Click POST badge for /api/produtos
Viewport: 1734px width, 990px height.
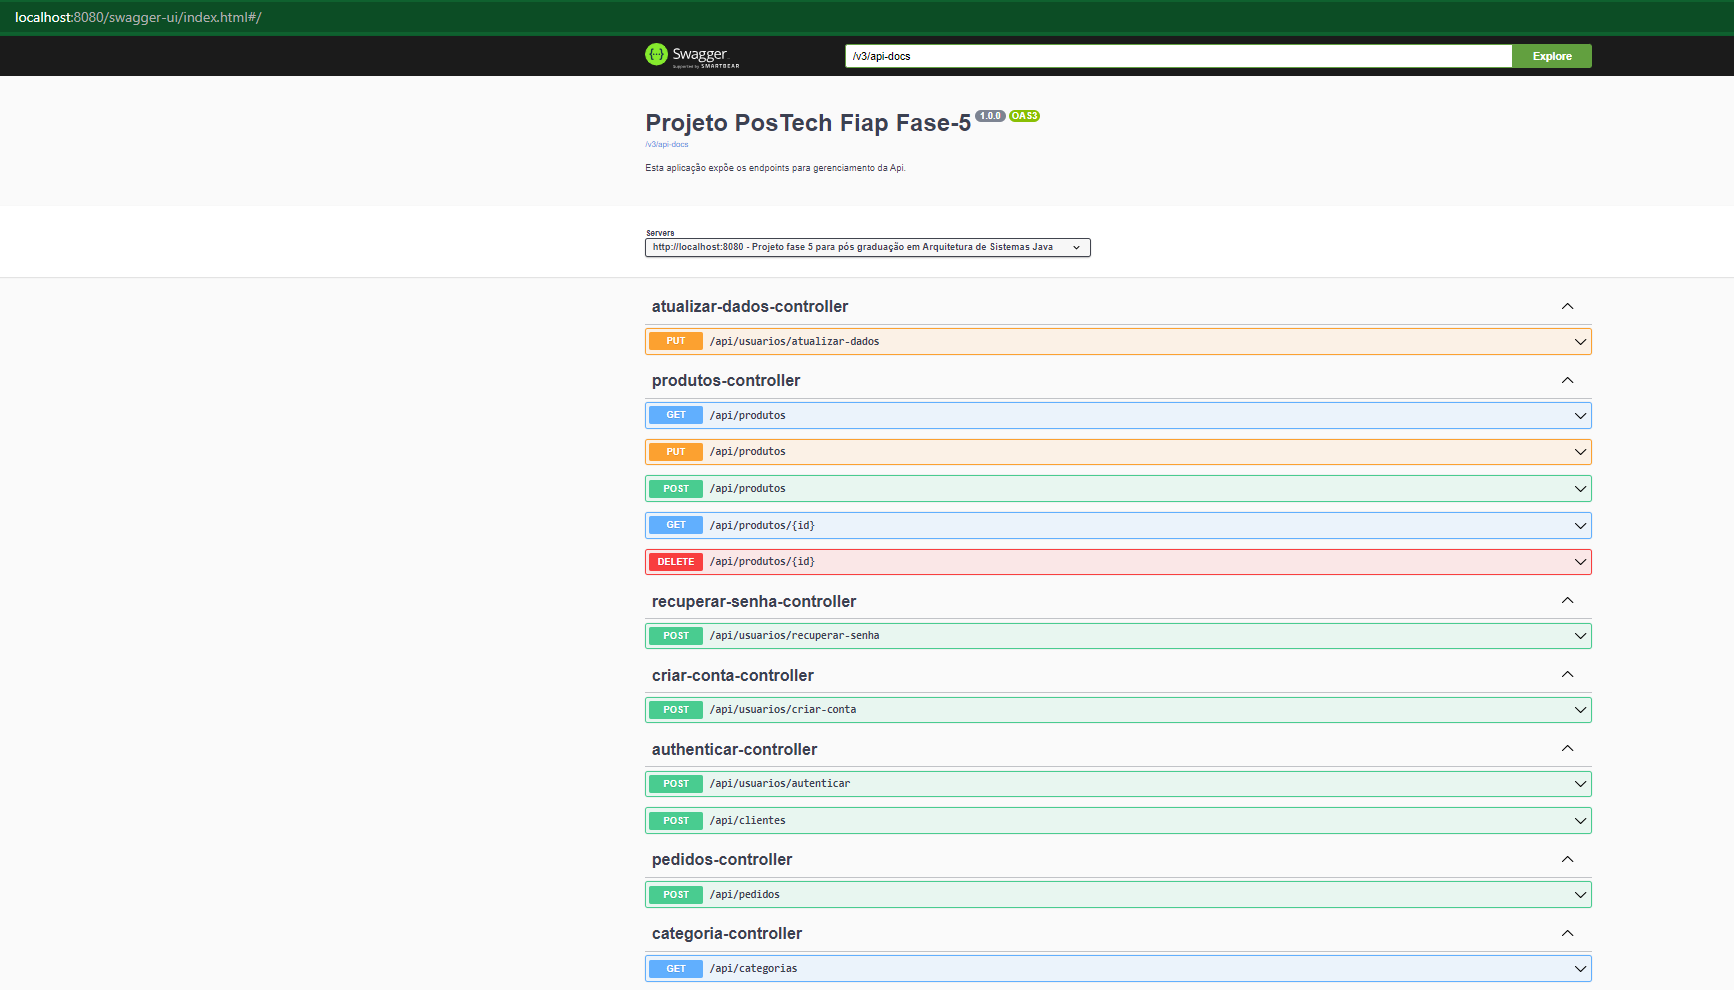676,489
